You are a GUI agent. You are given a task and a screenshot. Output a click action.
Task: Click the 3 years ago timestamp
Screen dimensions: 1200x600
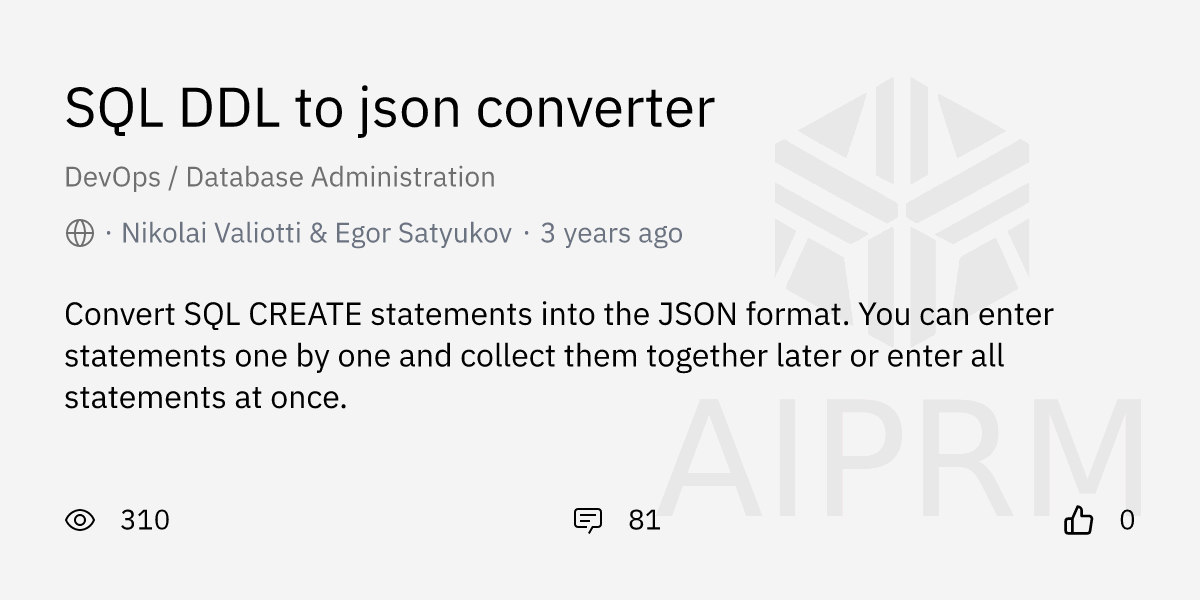point(611,234)
